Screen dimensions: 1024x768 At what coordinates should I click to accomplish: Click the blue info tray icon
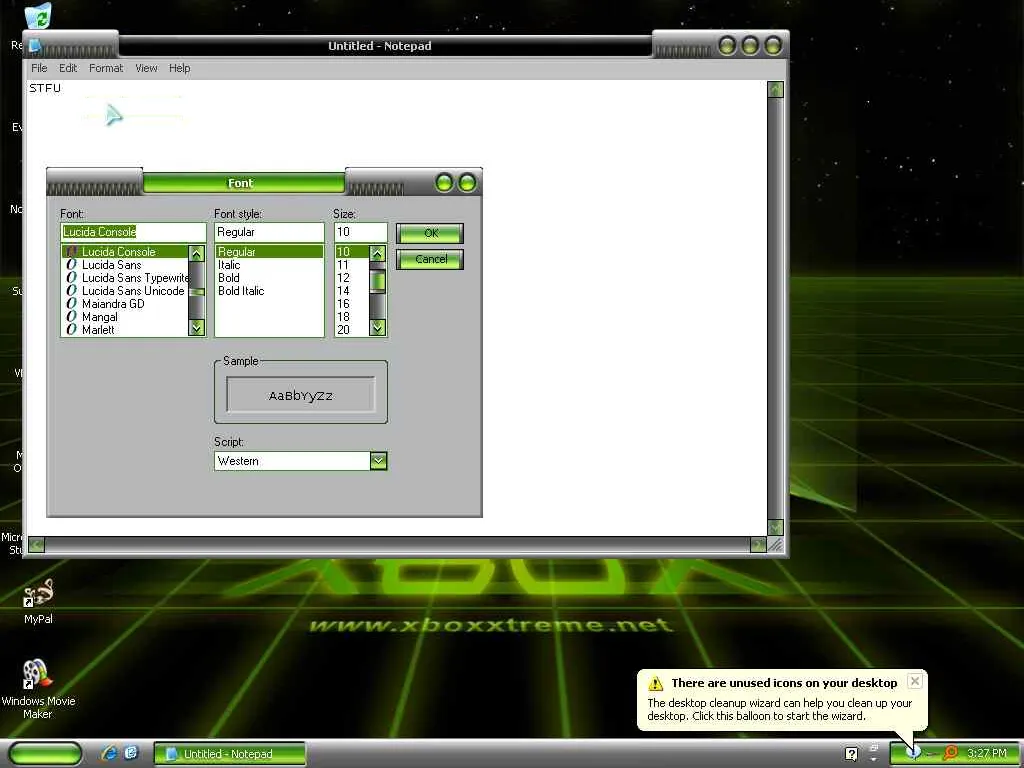point(914,752)
